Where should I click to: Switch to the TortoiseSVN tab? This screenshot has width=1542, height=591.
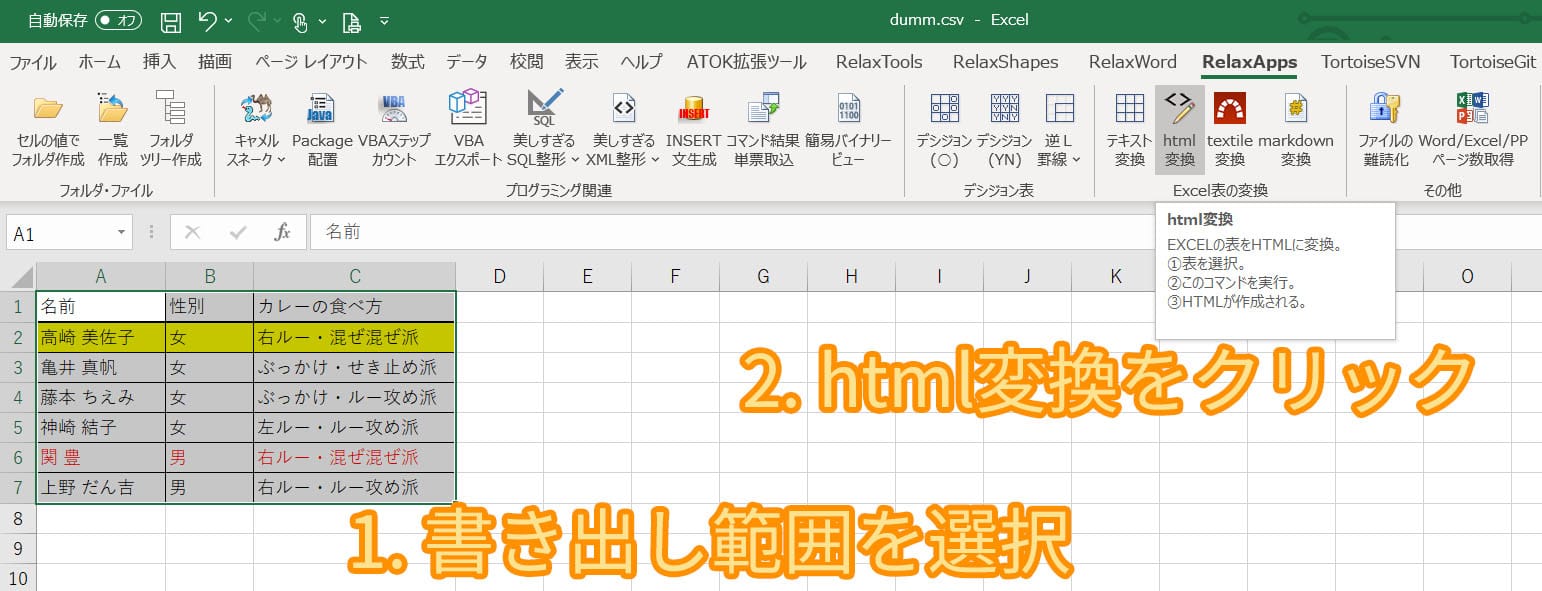pyautogui.click(x=1370, y=62)
